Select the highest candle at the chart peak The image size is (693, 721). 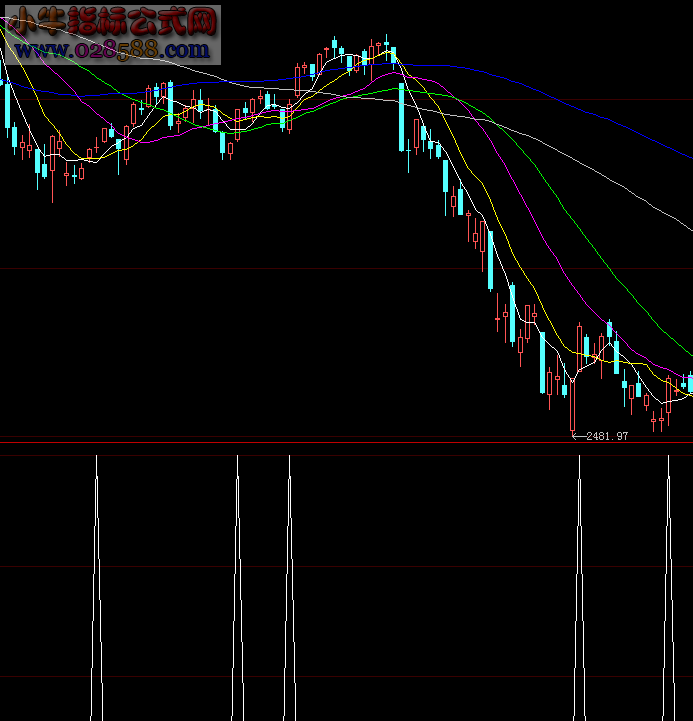tap(392, 53)
